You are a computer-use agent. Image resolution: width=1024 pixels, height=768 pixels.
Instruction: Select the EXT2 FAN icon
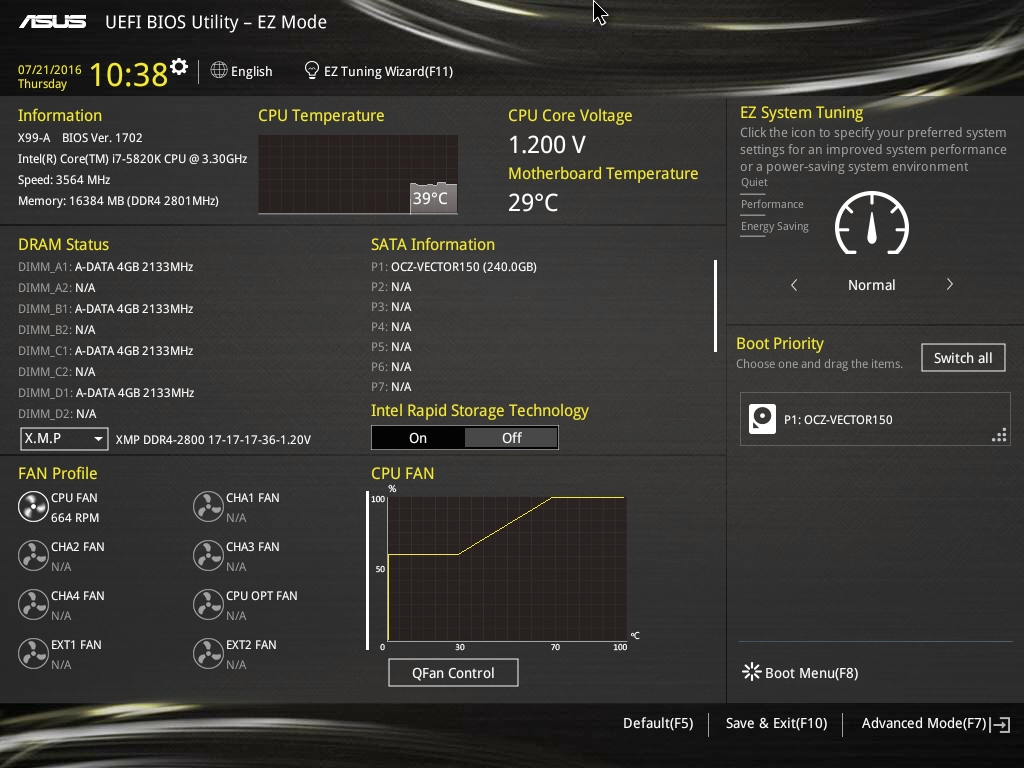tap(208, 654)
